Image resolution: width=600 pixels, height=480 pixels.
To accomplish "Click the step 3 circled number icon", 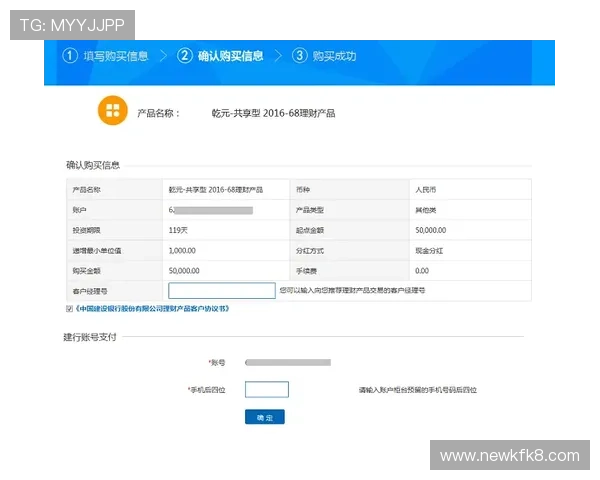I will tap(300, 56).
